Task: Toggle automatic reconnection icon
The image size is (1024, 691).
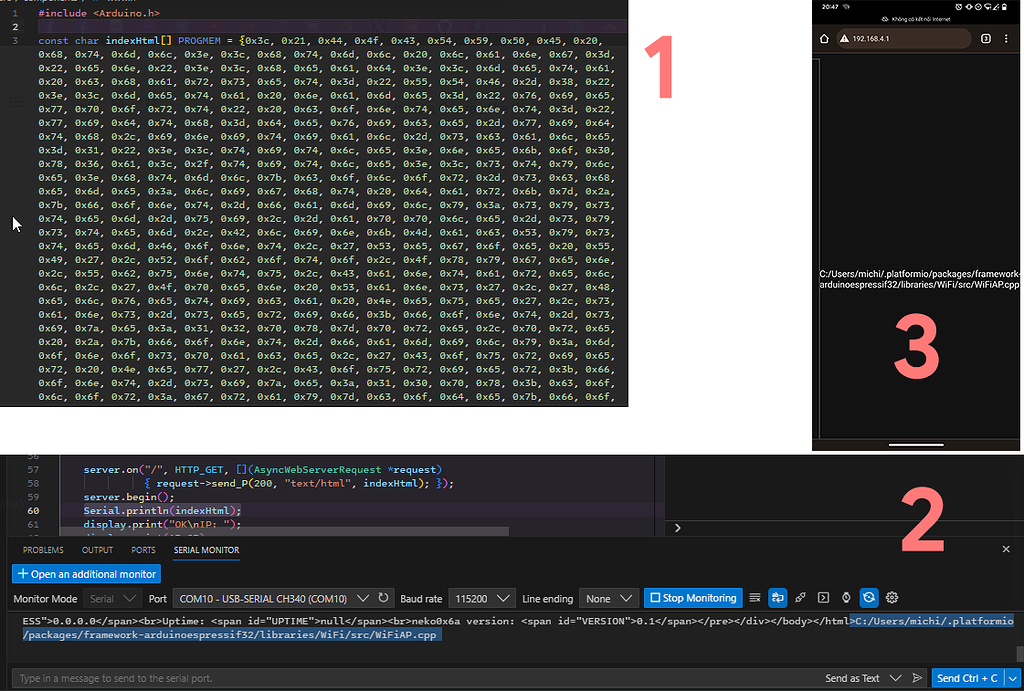Action: click(870, 598)
